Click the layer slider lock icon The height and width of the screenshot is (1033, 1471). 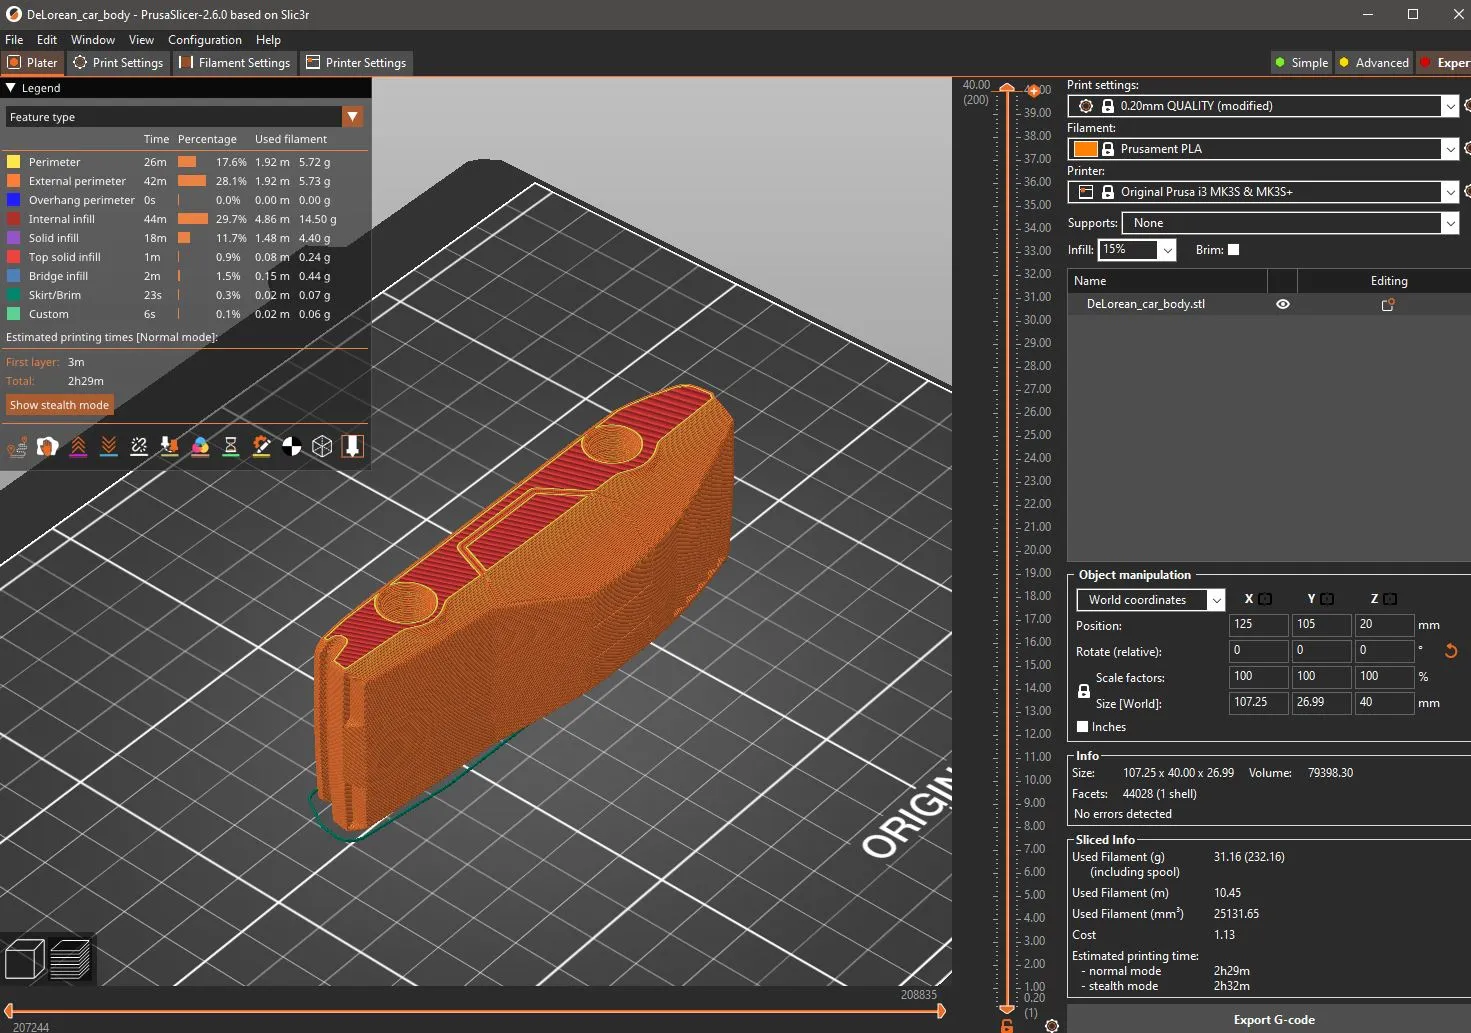tap(1007, 1025)
